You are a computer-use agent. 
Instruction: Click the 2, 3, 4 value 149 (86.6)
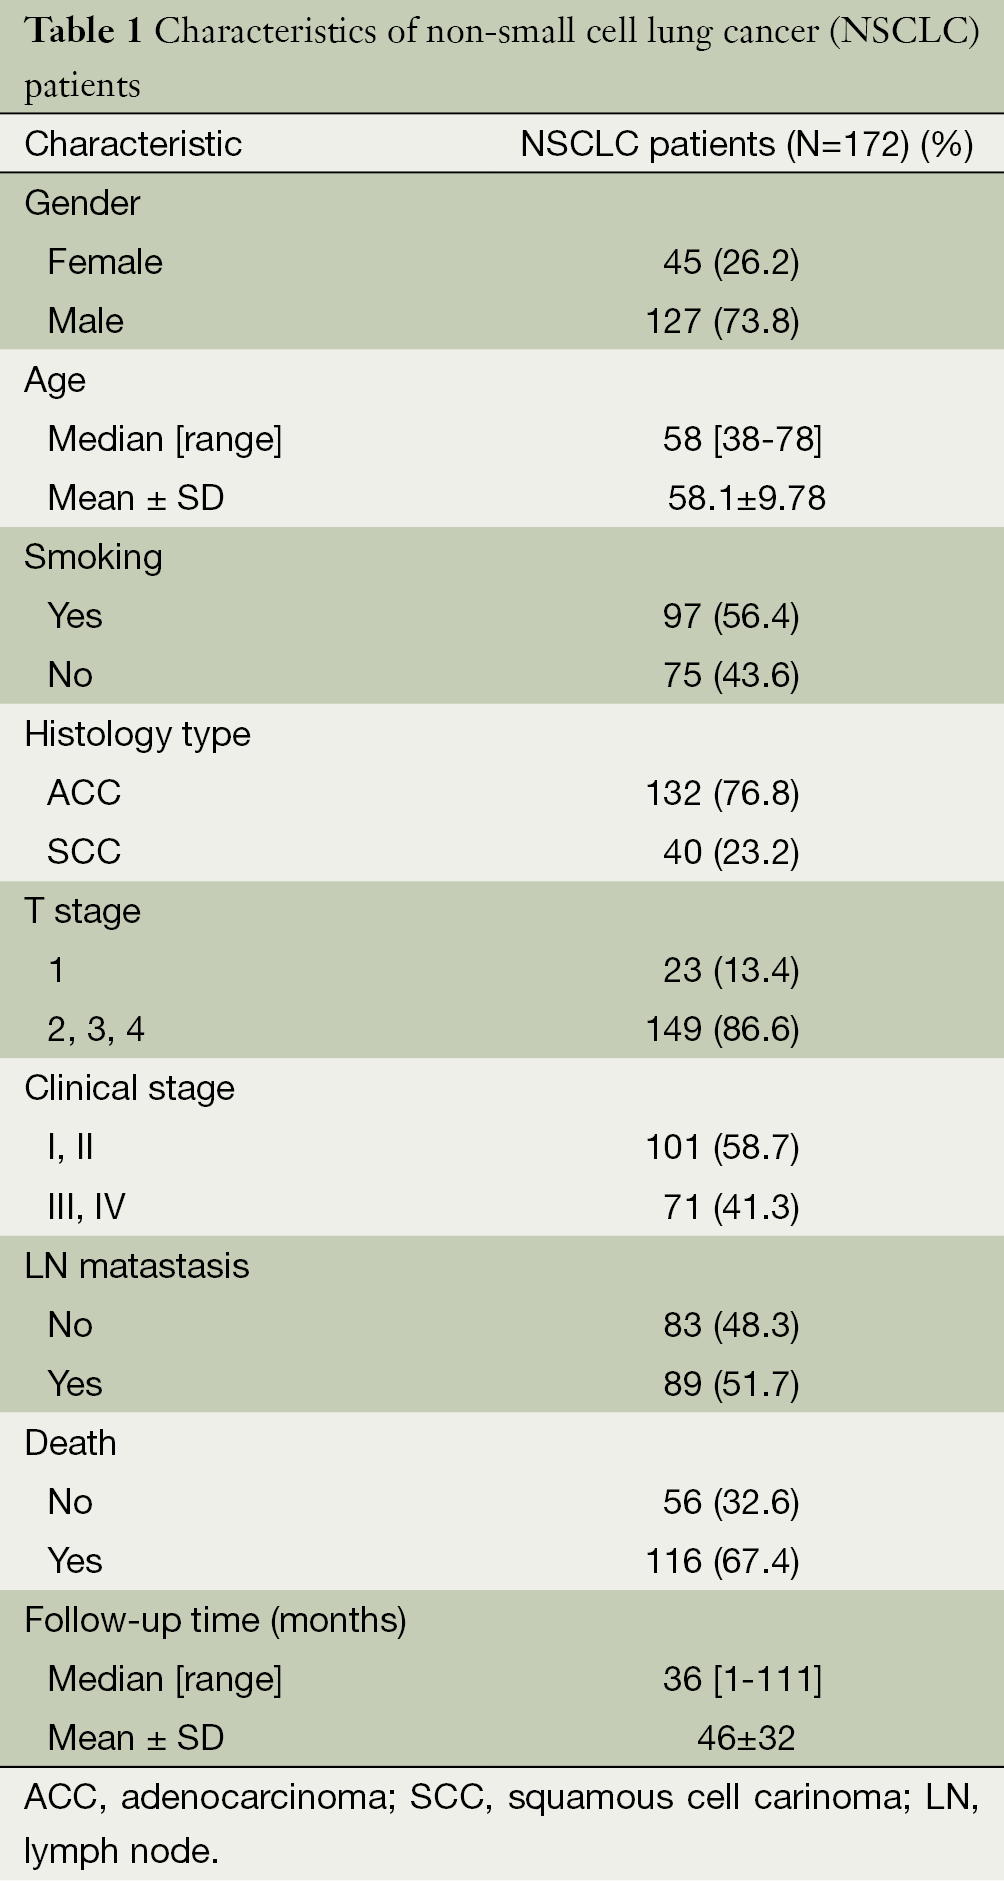(722, 1029)
